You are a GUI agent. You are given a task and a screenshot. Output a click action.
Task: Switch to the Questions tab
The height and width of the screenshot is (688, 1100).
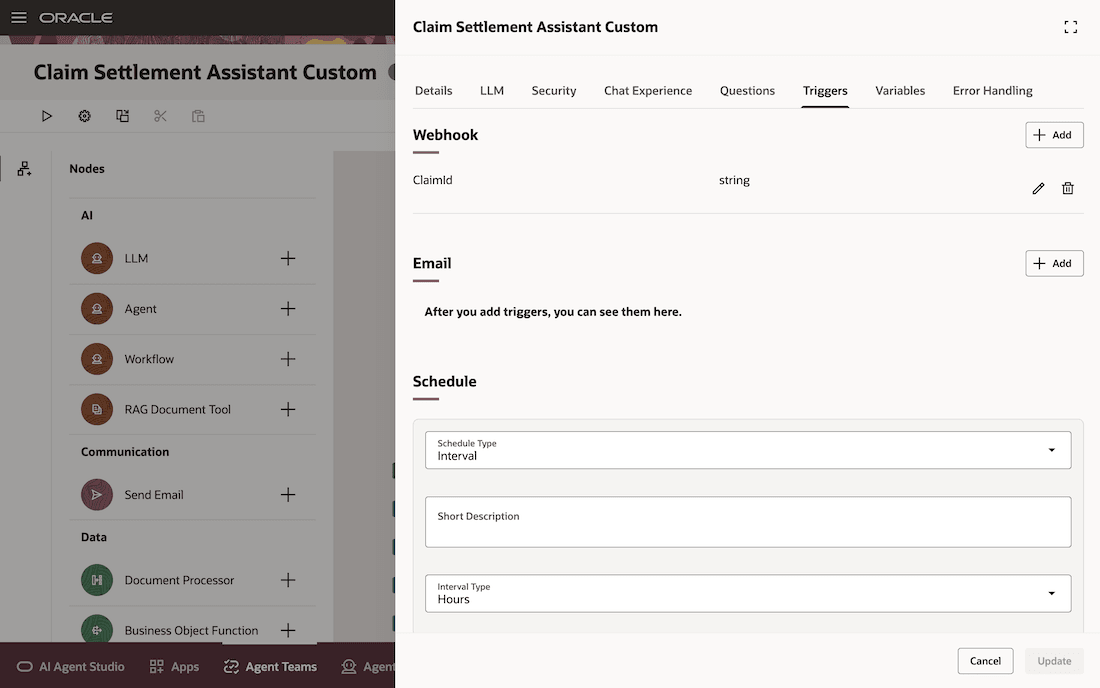click(x=747, y=90)
